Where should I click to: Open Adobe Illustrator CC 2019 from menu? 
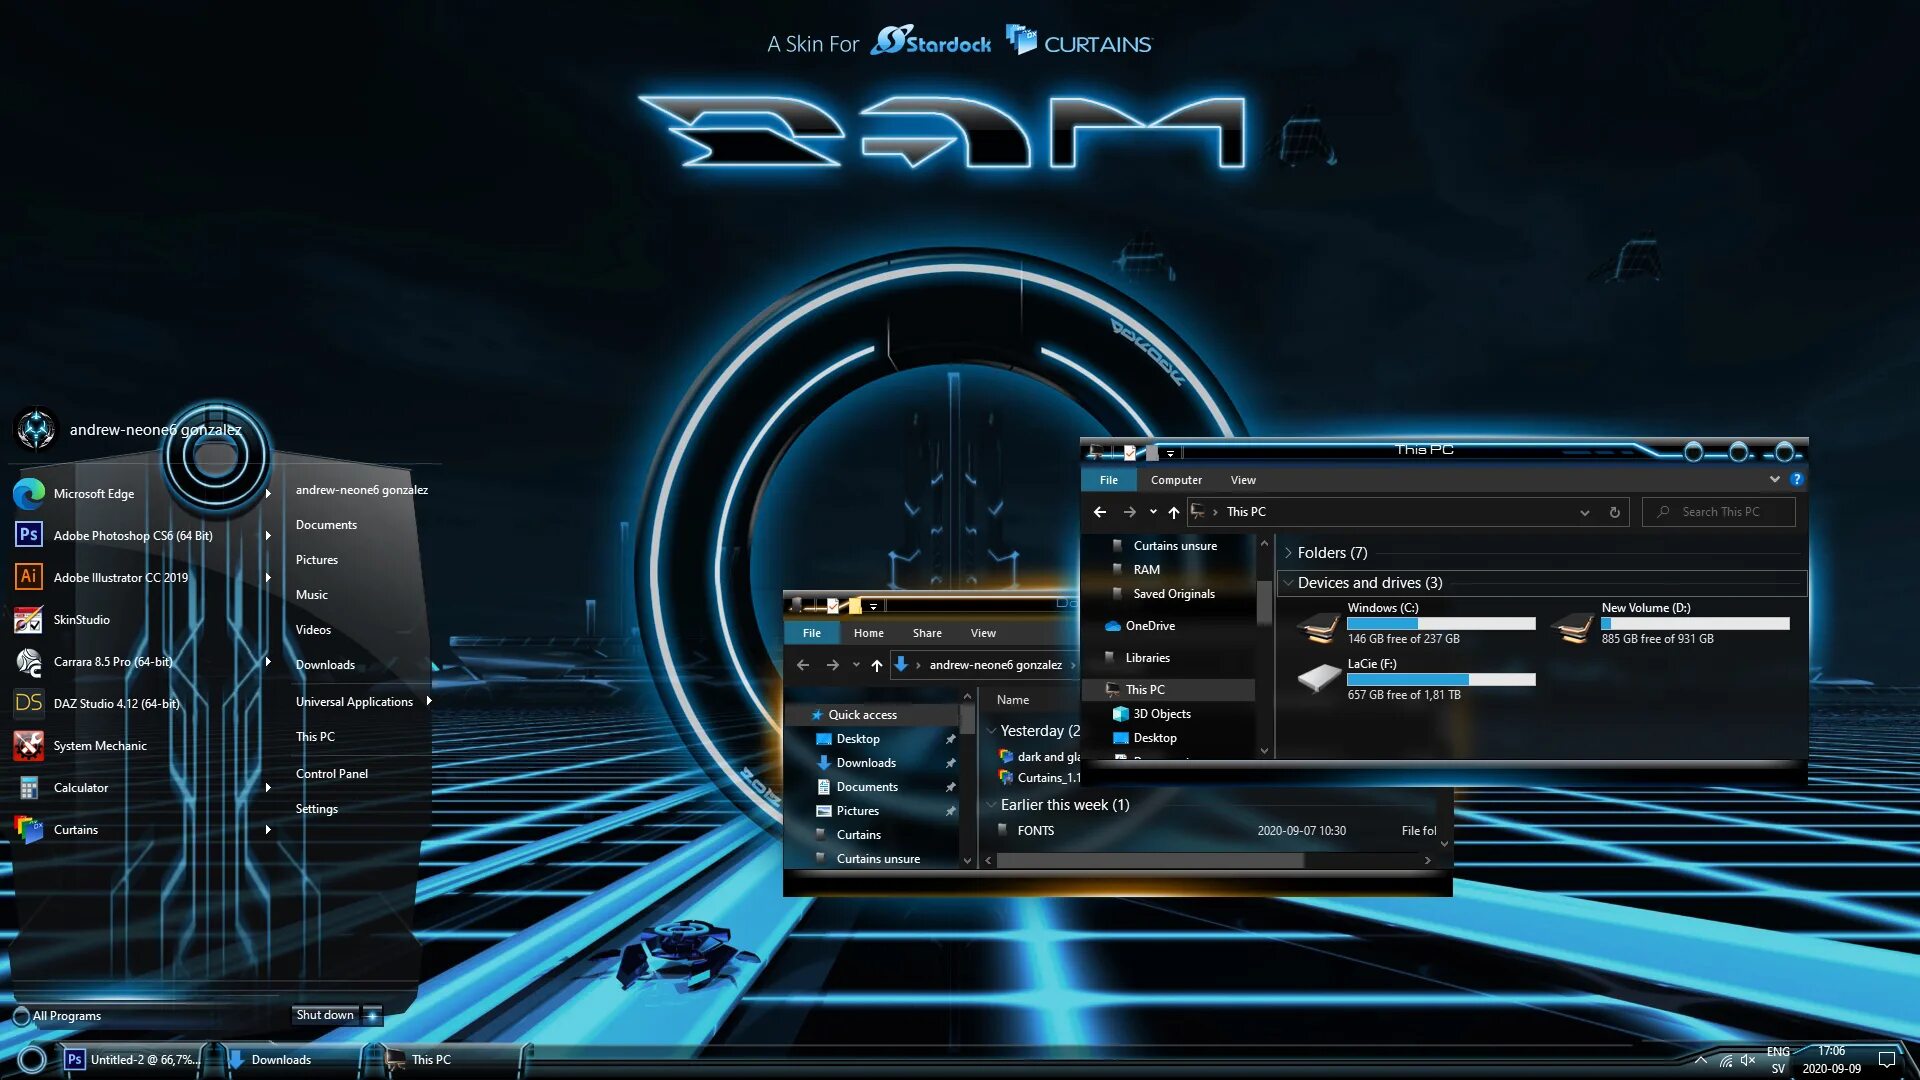click(x=121, y=576)
